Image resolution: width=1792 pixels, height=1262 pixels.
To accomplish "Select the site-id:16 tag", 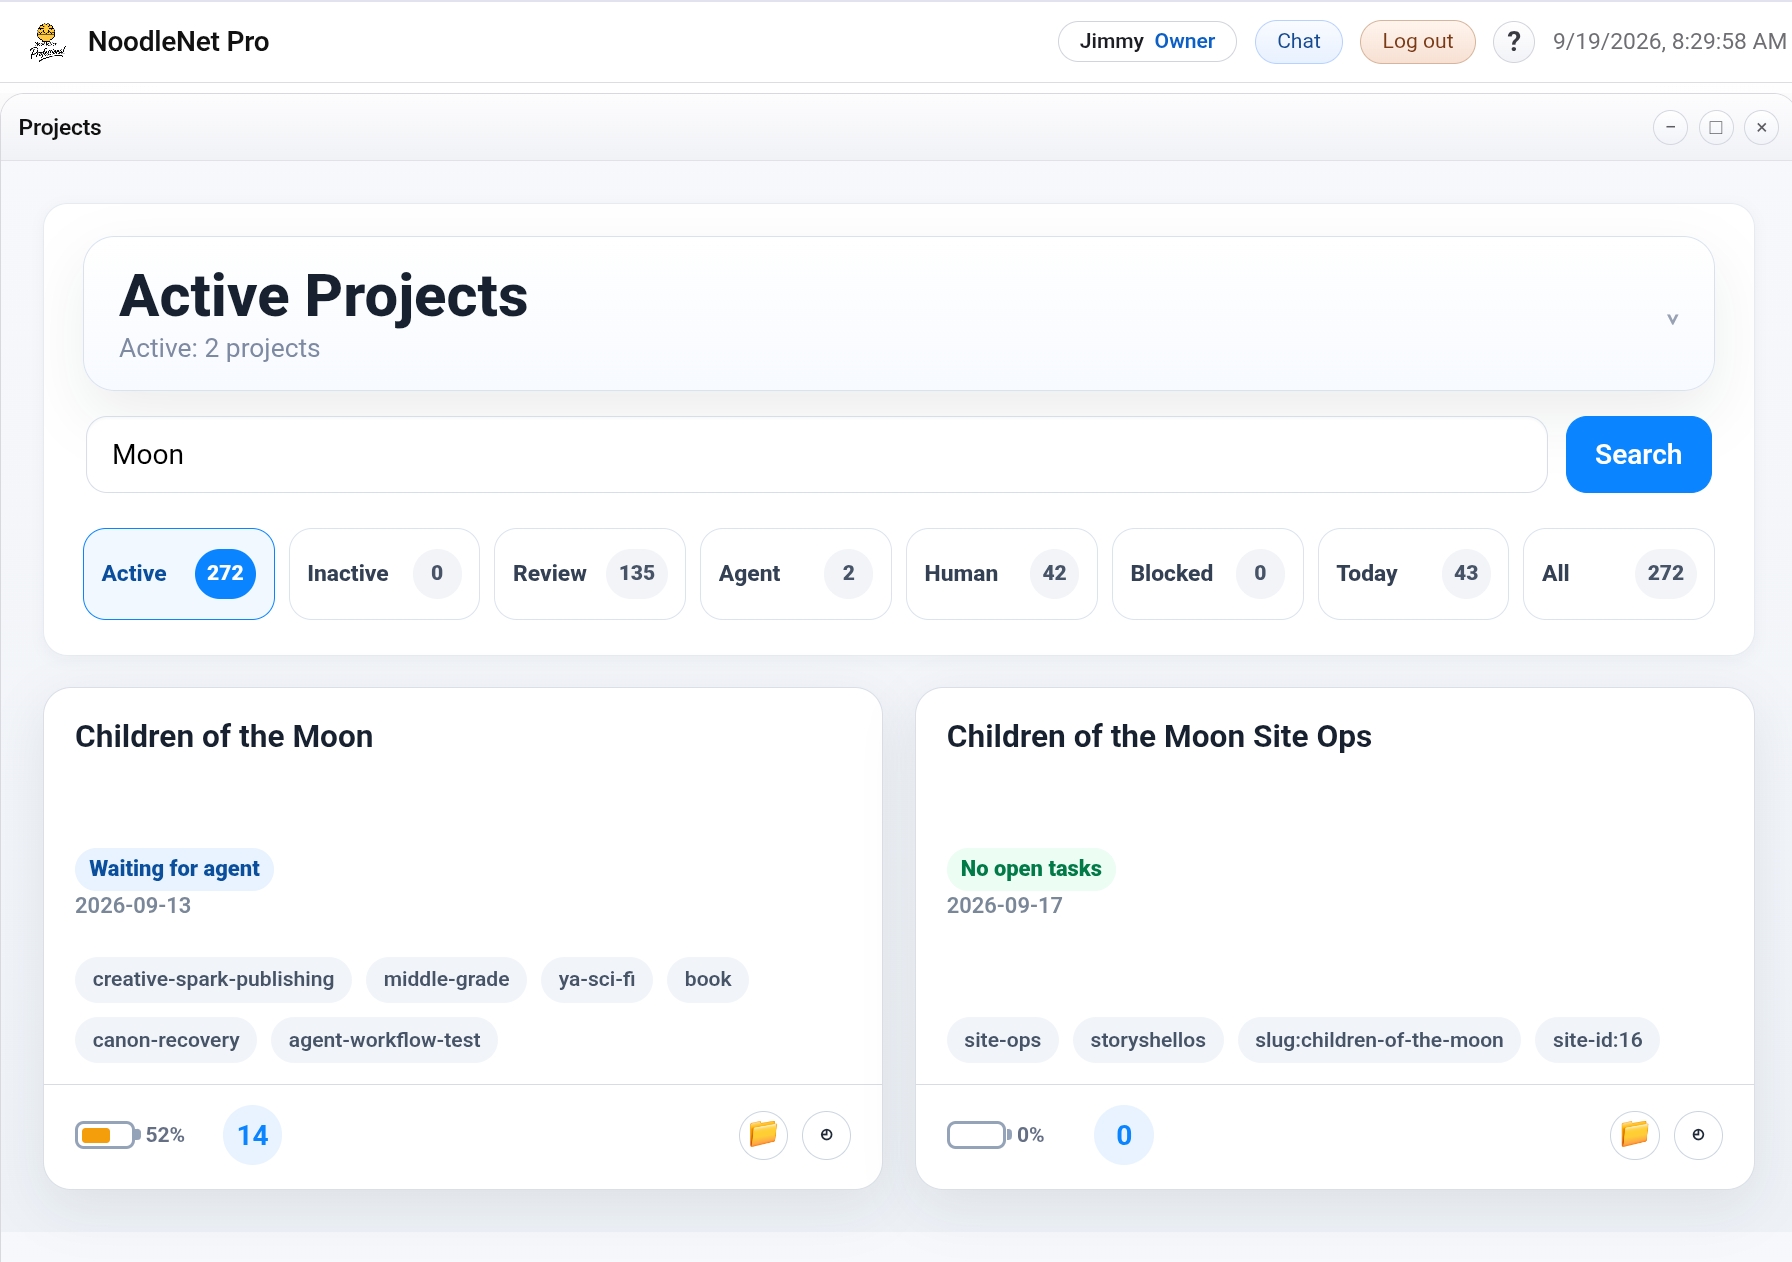I will (x=1598, y=1041).
